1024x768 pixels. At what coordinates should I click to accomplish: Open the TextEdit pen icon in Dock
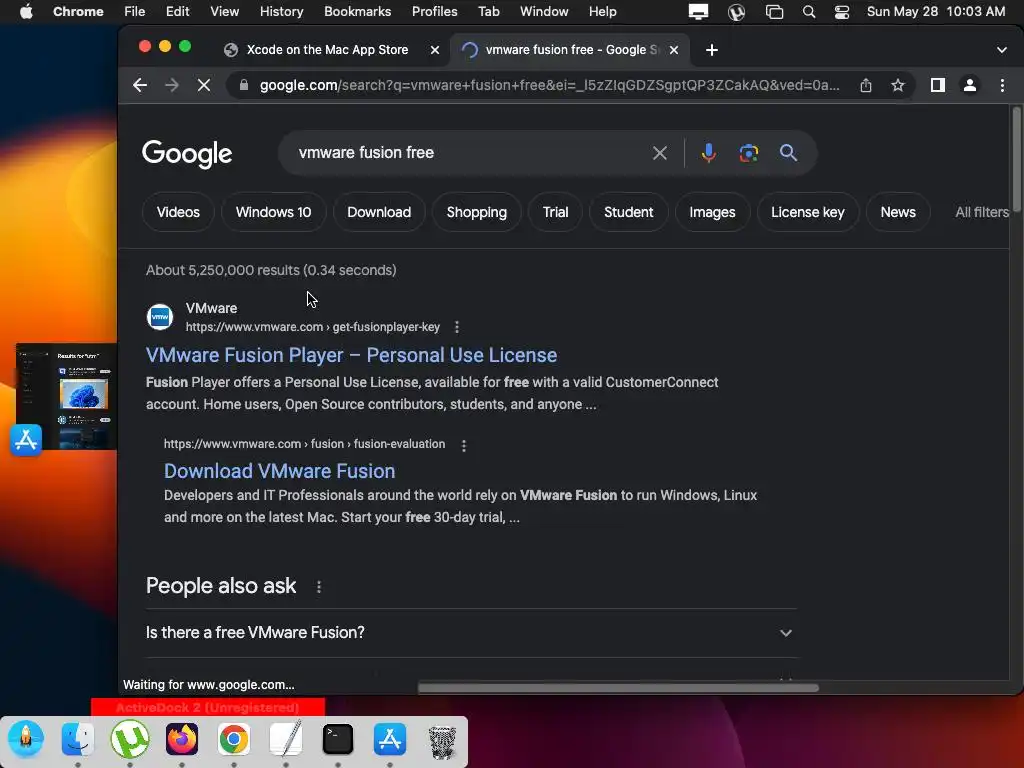(x=285, y=739)
